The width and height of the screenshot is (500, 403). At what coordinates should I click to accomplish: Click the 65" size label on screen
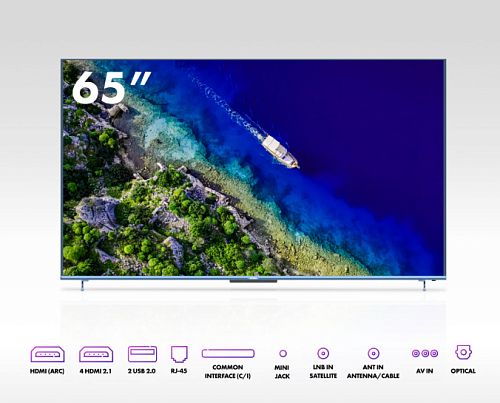(111, 87)
